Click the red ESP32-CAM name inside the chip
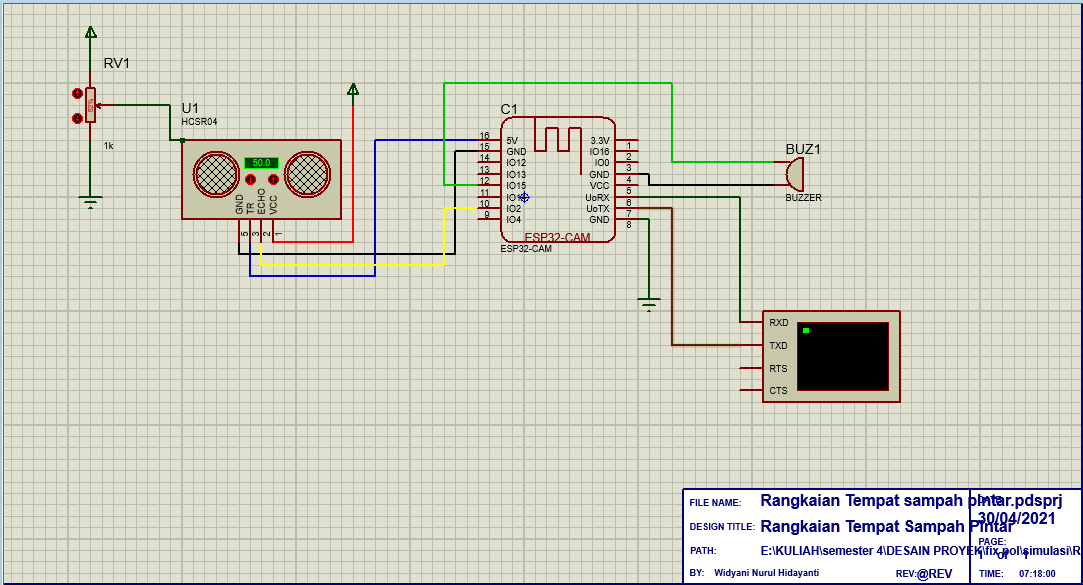This screenshot has width=1083, height=585. pyautogui.click(x=557, y=238)
